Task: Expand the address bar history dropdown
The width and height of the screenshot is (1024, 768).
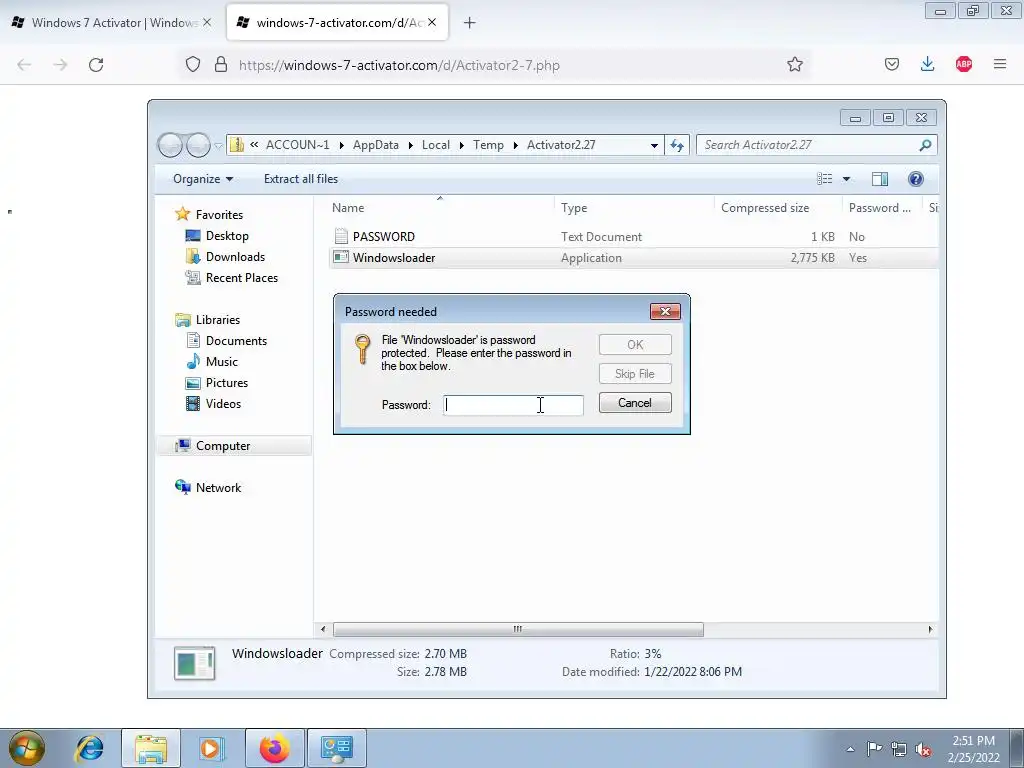Action: [654, 146]
